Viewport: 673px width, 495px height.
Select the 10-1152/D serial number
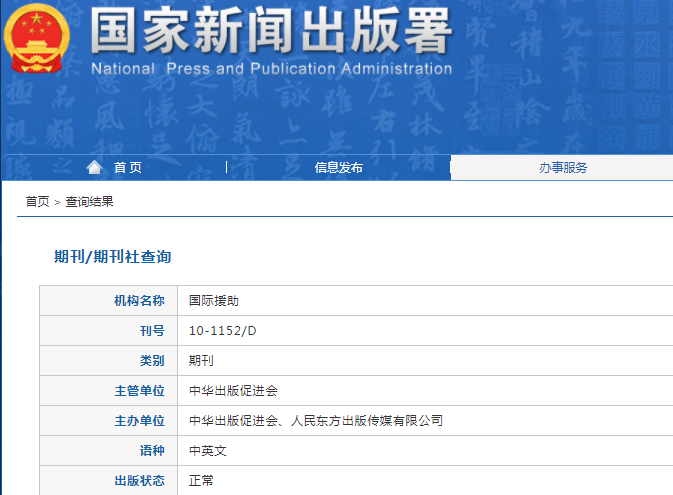click(x=222, y=331)
